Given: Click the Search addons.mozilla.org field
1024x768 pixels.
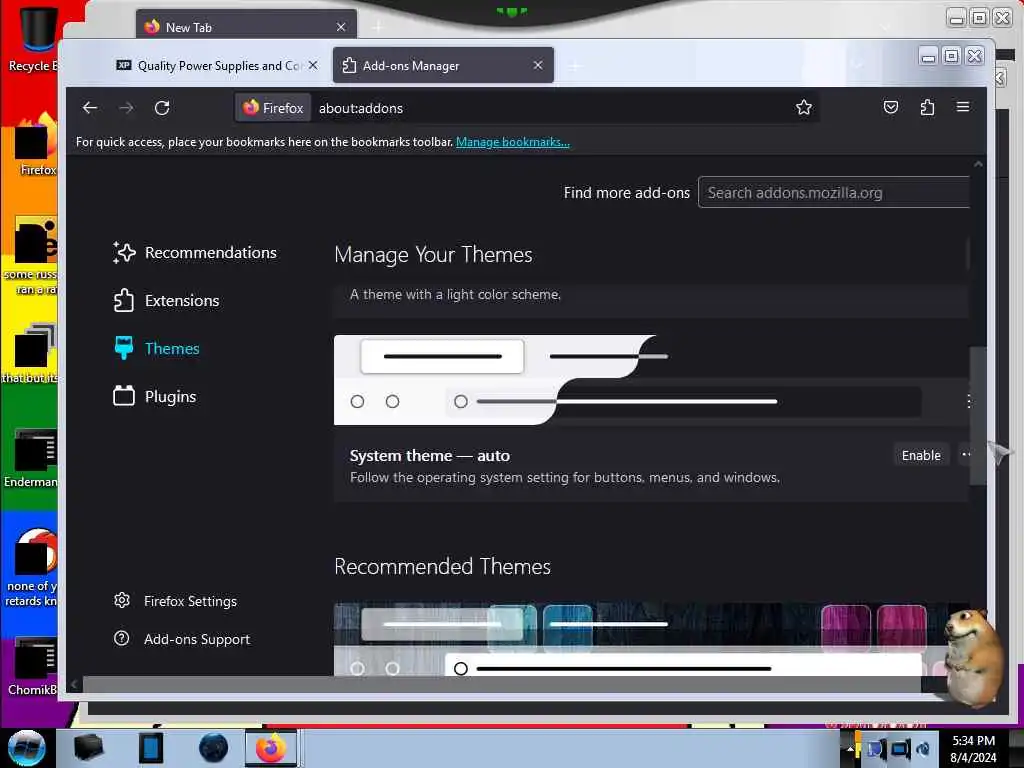Looking at the screenshot, I should 833,193.
